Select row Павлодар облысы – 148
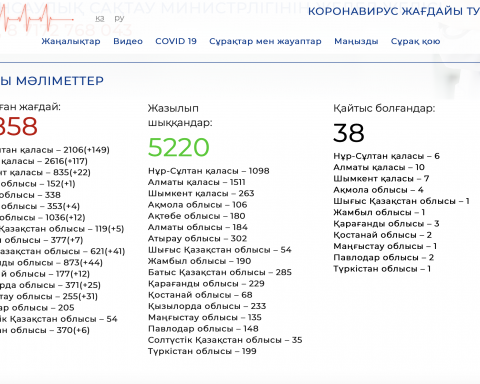The height and width of the screenshot is (384, 480). click(x=203, y=329)
